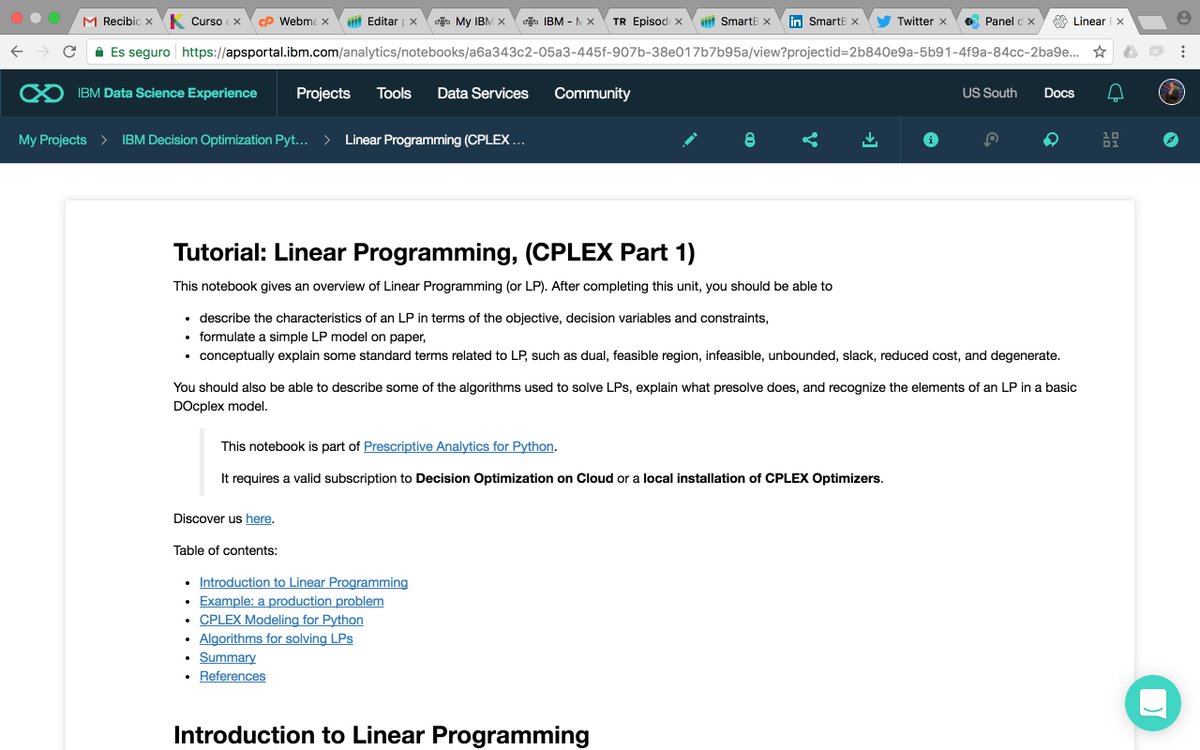1200x750 pixels.
Task: Click the share notebook icon
Action: tap(810, 140)
